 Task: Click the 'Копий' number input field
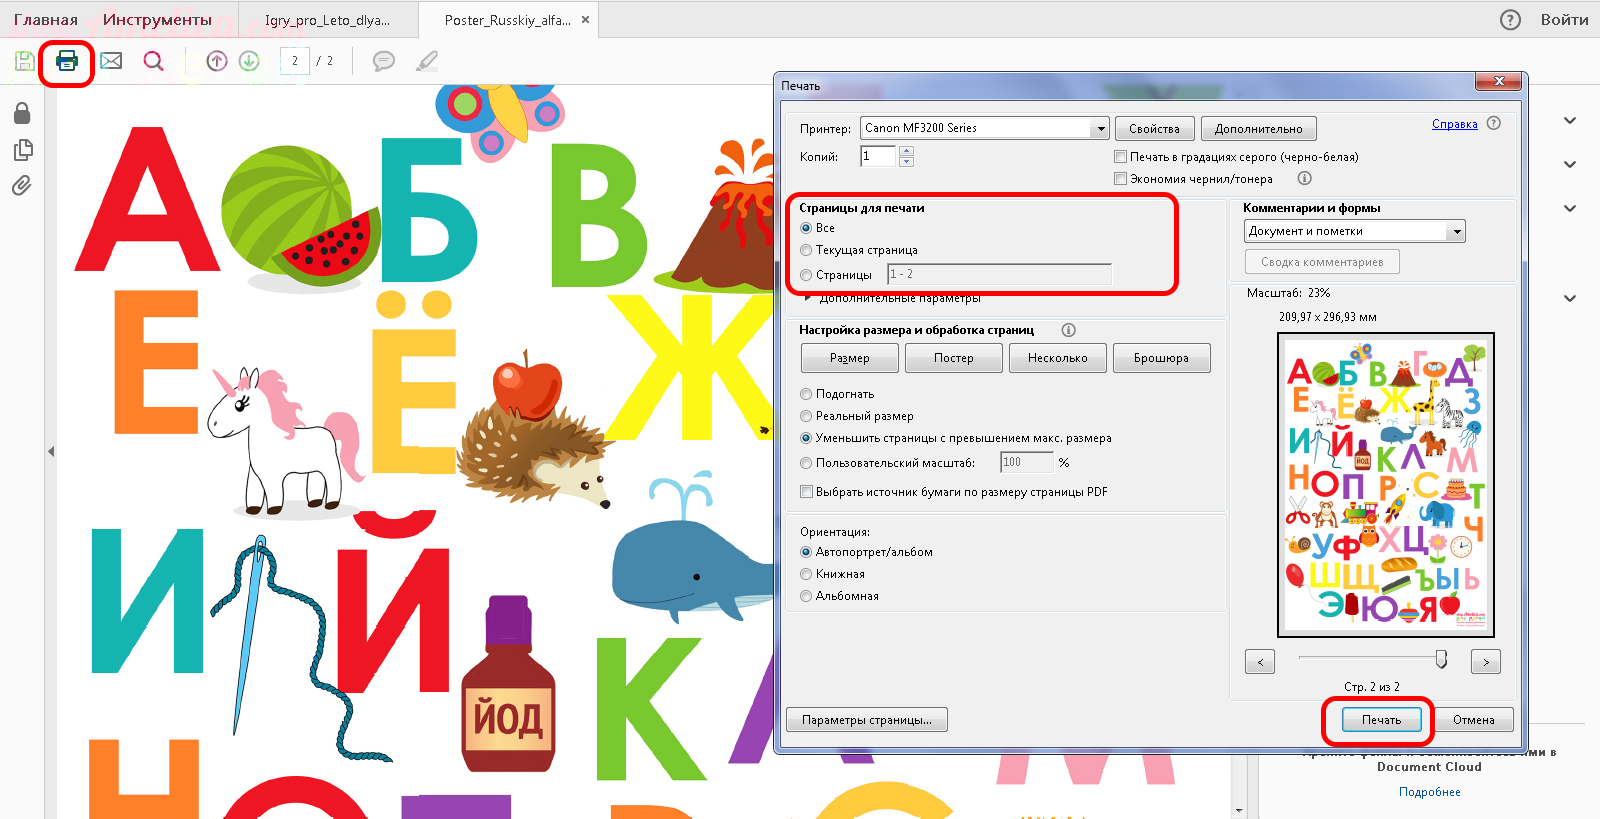879,156
